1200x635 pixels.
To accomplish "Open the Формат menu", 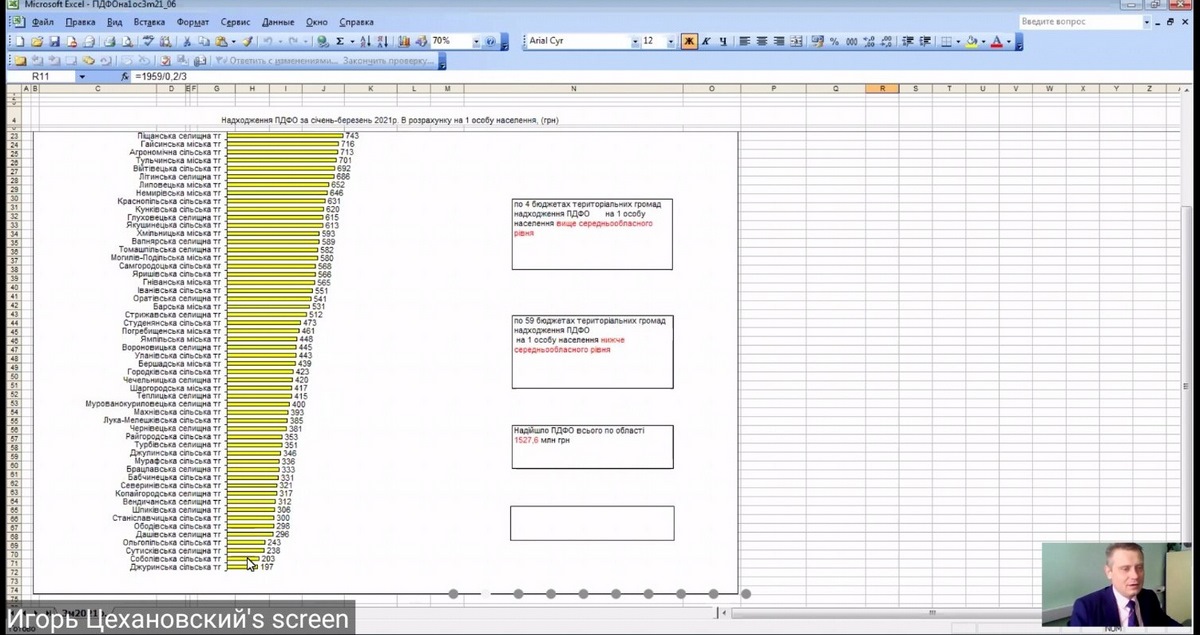I will click(192, 21).
